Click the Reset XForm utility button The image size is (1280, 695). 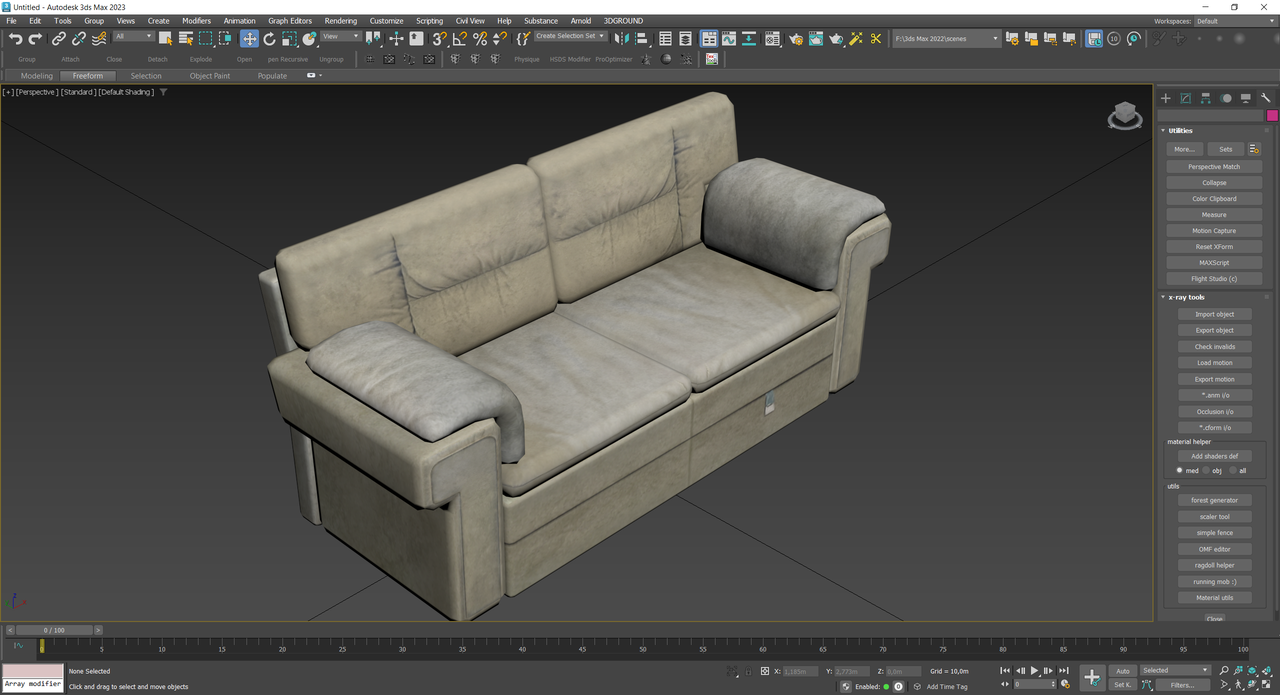click(1214, 247)
